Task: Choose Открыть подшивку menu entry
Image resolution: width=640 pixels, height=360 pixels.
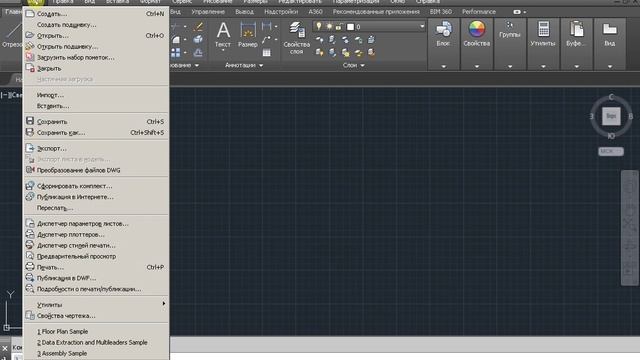Action: tap(96, 47)
